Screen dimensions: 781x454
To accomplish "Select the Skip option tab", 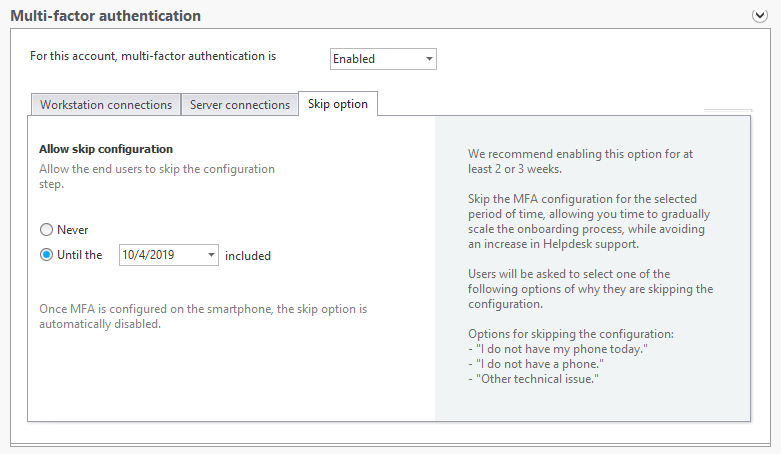I will coord(338,104).
